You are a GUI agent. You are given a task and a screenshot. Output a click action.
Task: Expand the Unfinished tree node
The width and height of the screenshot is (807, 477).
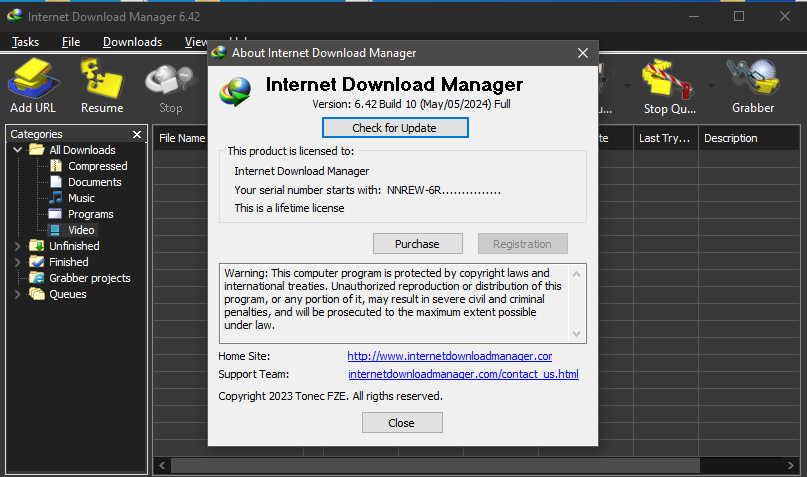click(17, 246)
